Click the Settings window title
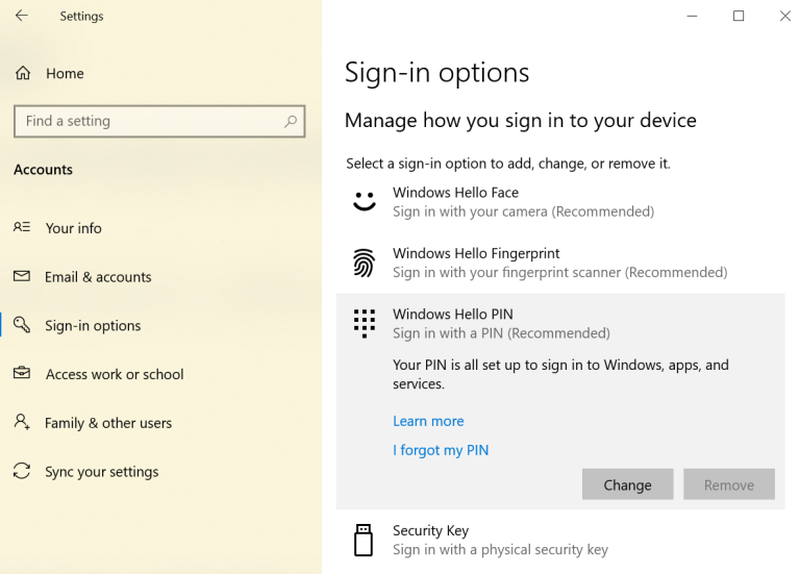The height and width of the screenshot is (574, 800). [82, 16]
